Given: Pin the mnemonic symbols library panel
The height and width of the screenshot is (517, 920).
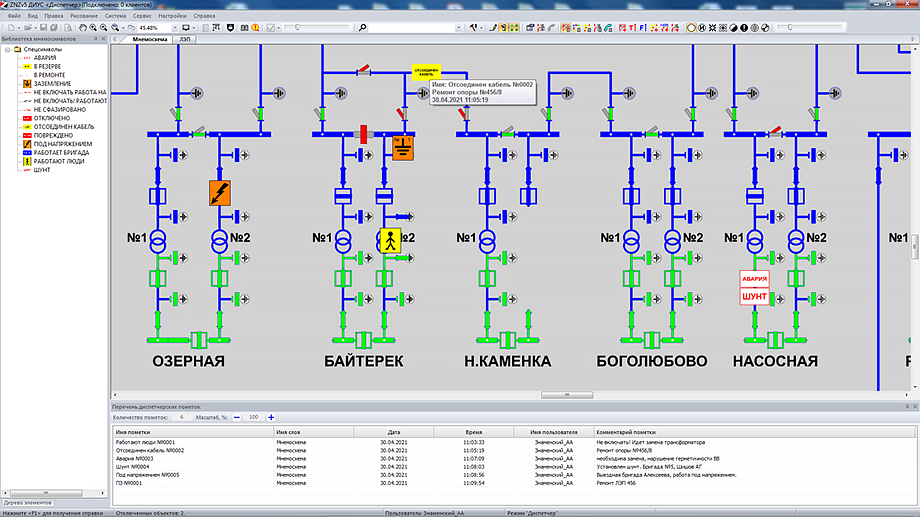Looking at the screenshot, I should (95, 39).
